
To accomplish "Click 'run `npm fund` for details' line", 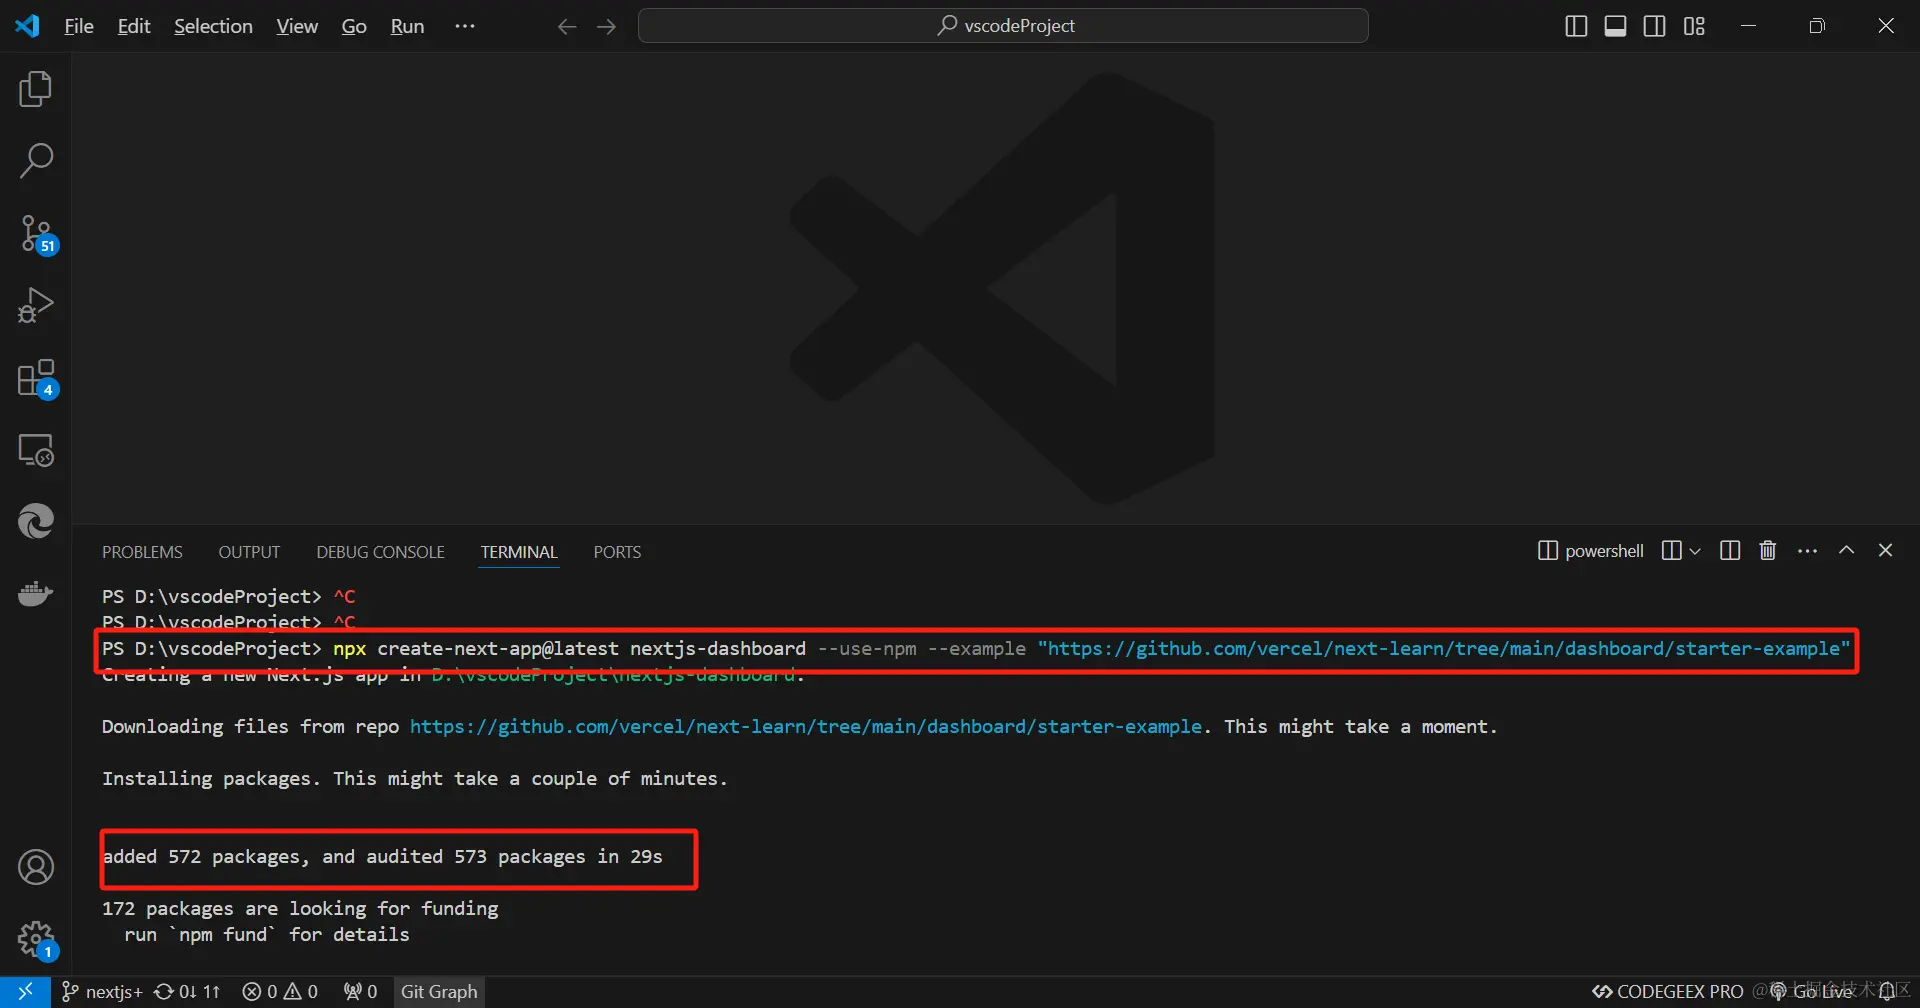I will click(267, 935).
